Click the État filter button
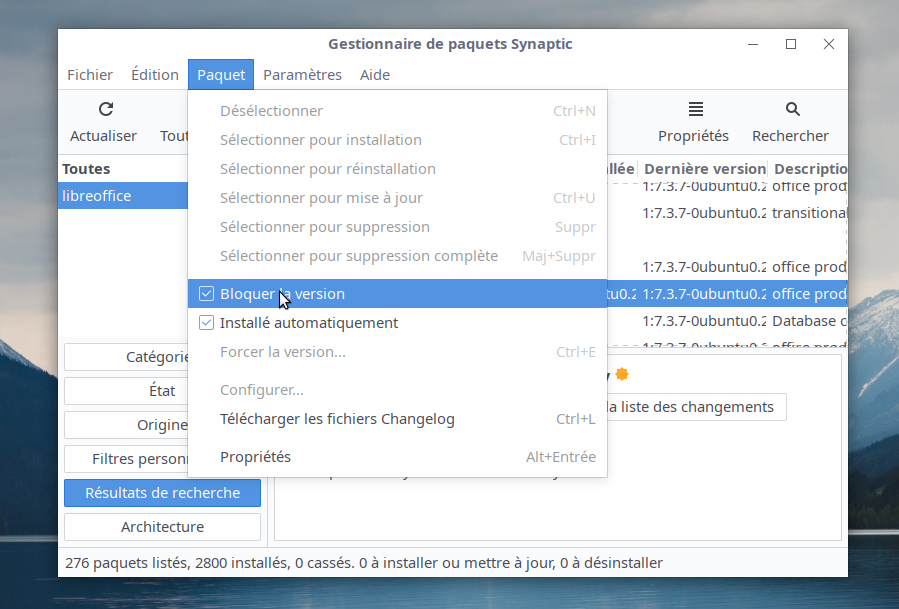 coord(125,391)
